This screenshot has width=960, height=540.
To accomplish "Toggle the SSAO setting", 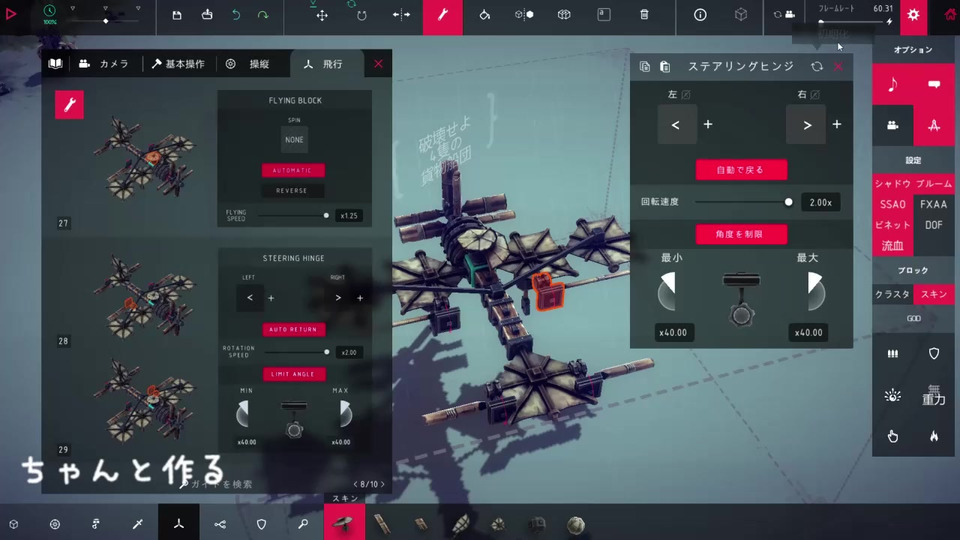I will pyautogui.click(x=893, y=204).
